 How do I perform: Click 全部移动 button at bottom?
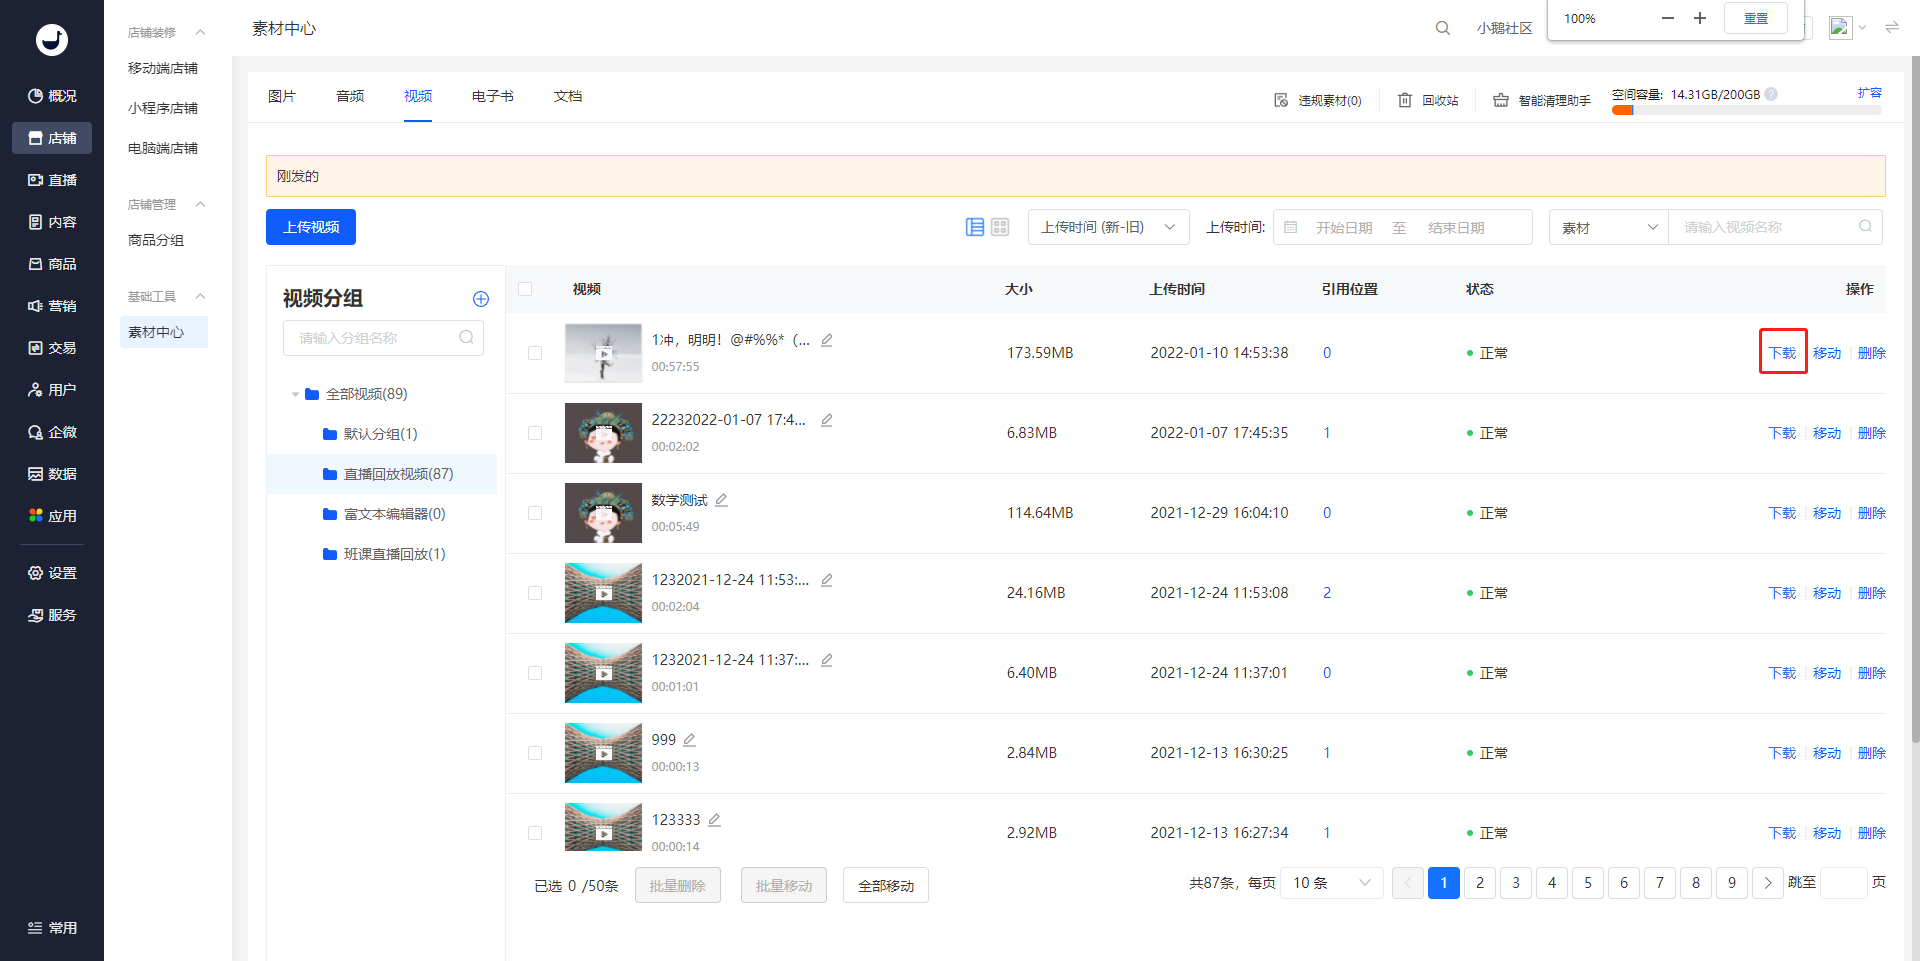click(x=885, y=886)
